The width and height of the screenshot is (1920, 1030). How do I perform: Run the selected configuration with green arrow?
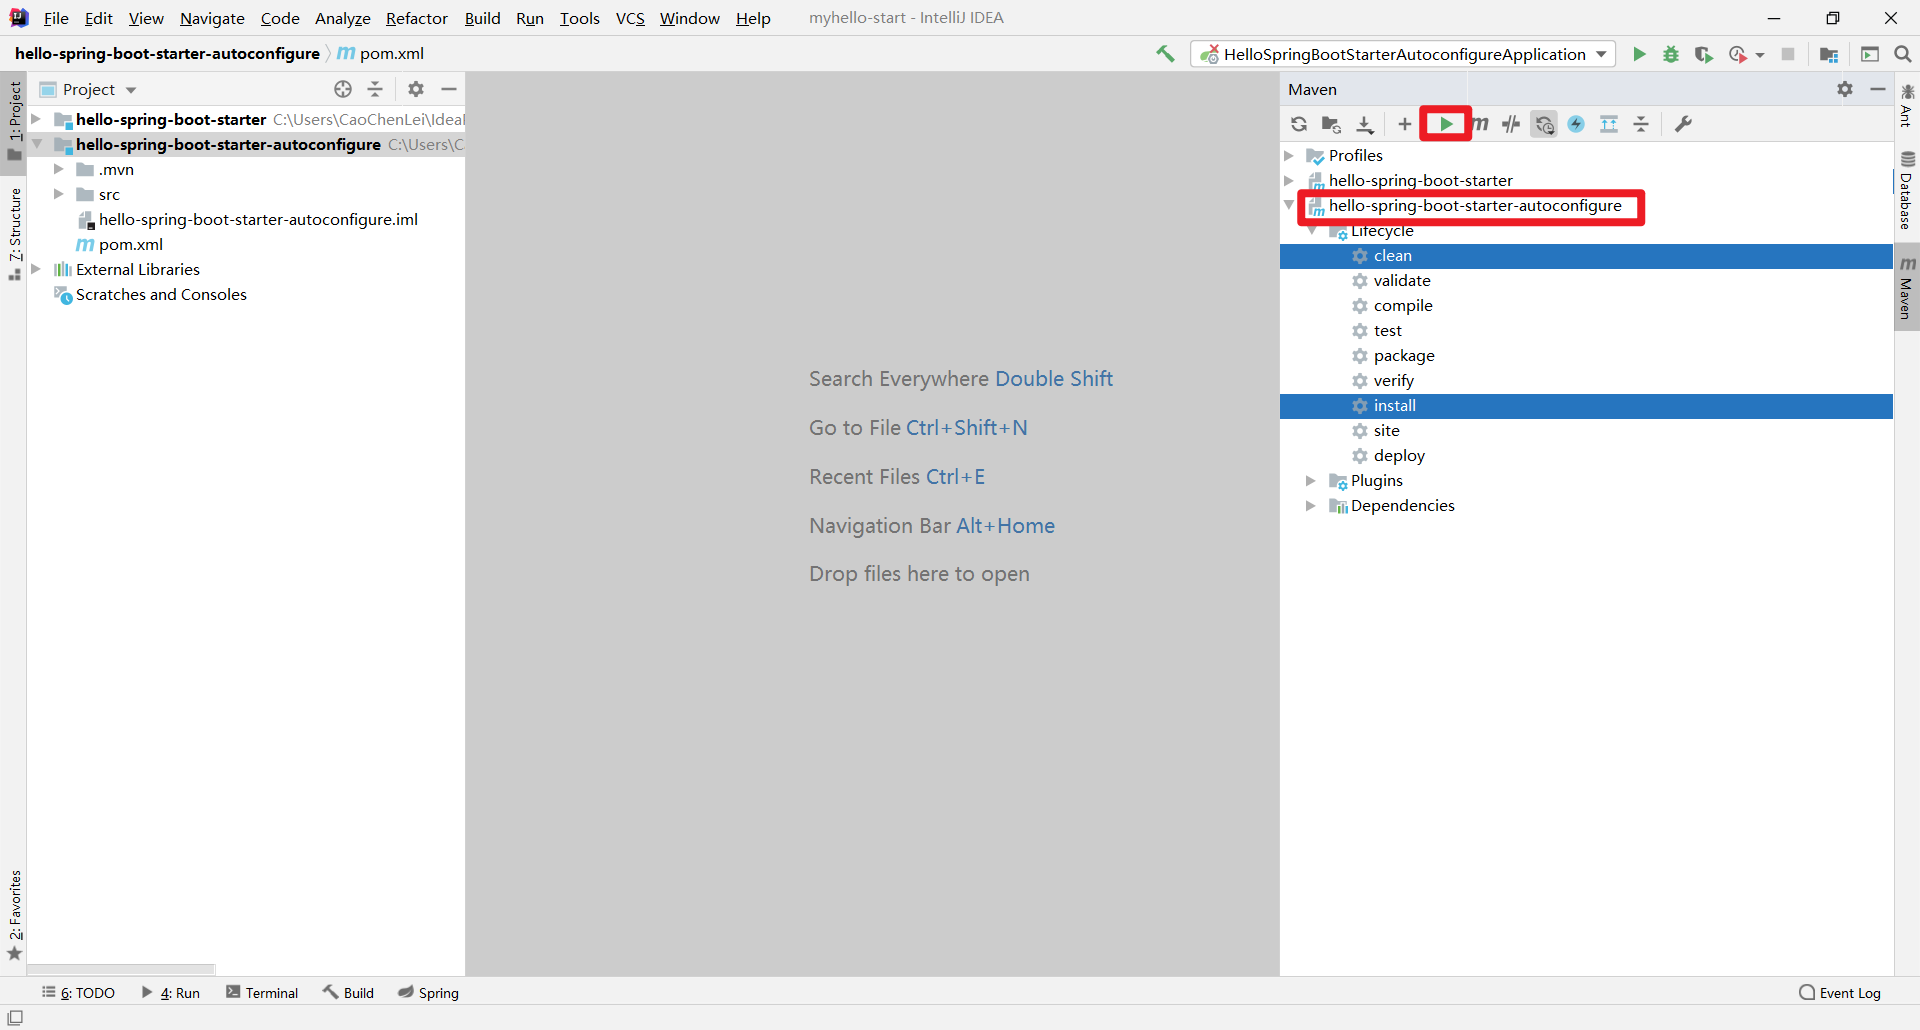tap(1639, 54)
